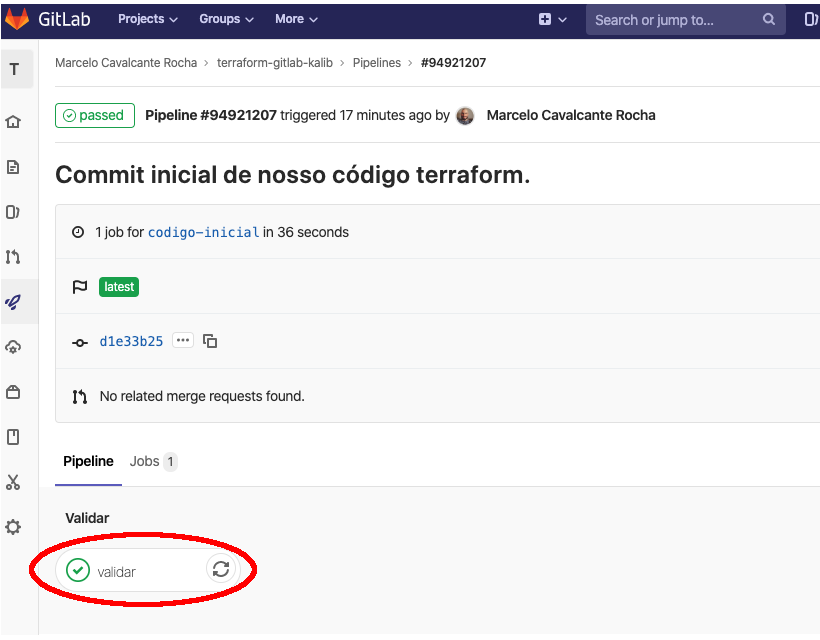This screenshot has height=640, width=820.
Task: Open the Groups dropdown in the navbar
Action: pos(225,18)
